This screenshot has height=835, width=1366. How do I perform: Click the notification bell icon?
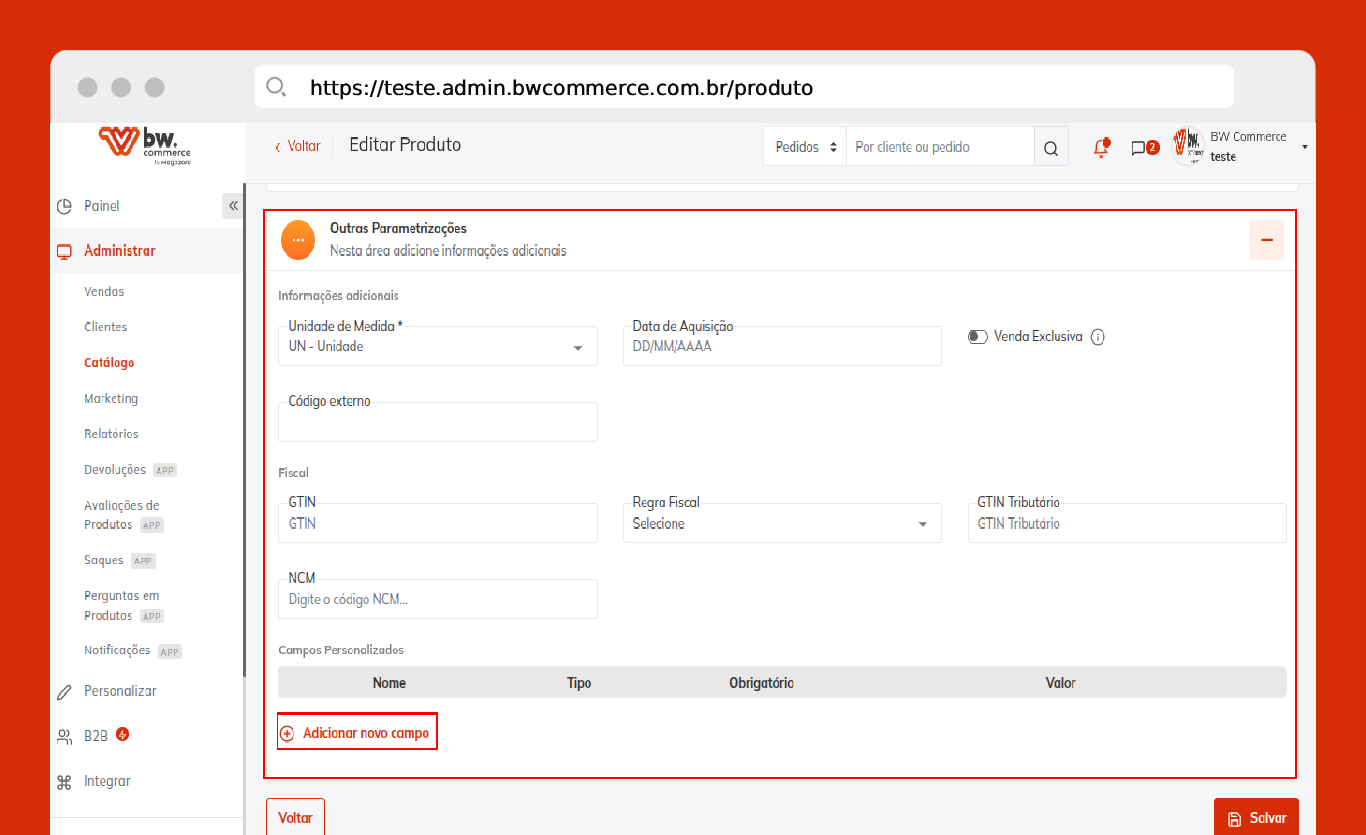point(1101,148)
